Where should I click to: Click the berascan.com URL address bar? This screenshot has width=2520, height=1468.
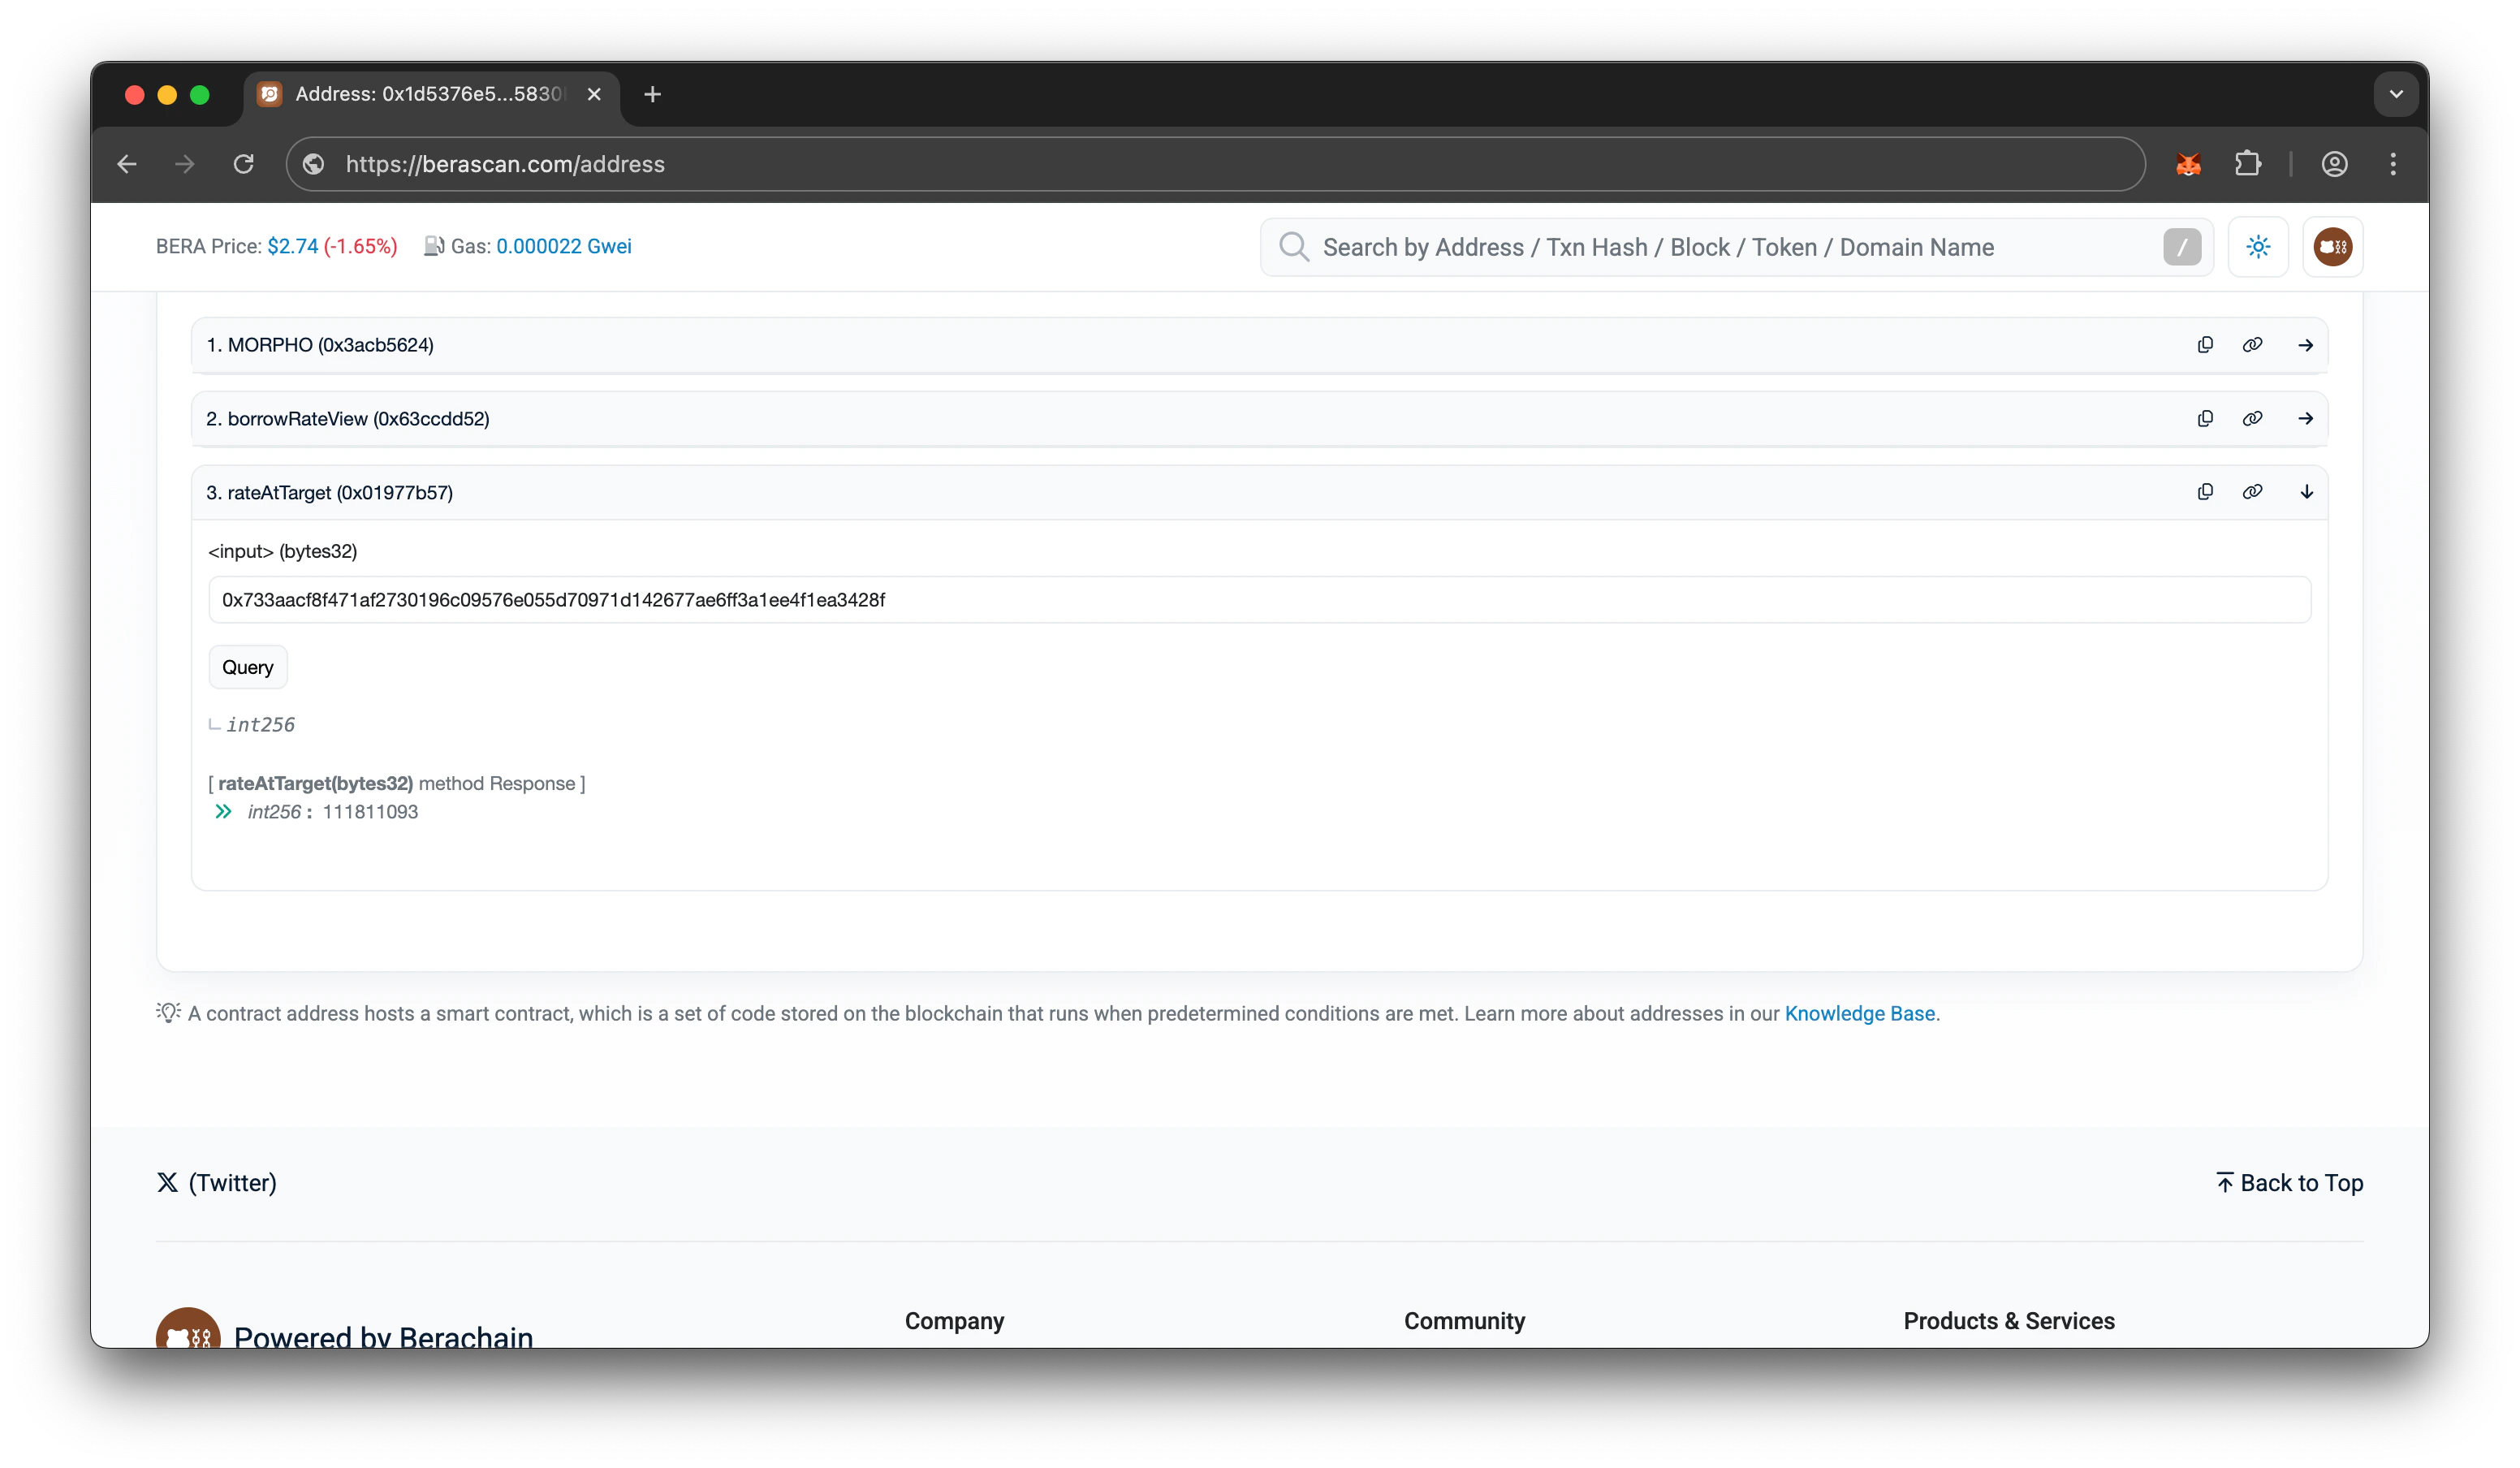click(1215, 164)
